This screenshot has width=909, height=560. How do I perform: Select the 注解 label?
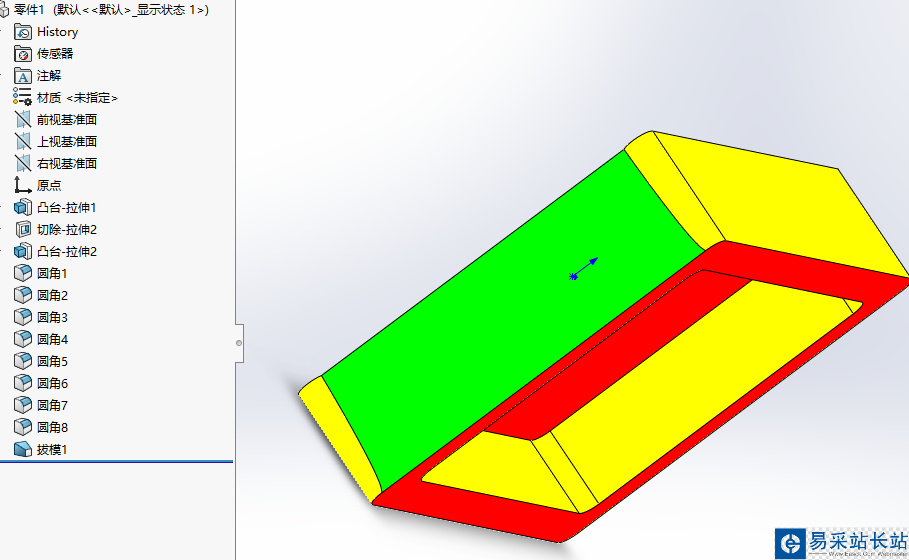coord(49,76)
